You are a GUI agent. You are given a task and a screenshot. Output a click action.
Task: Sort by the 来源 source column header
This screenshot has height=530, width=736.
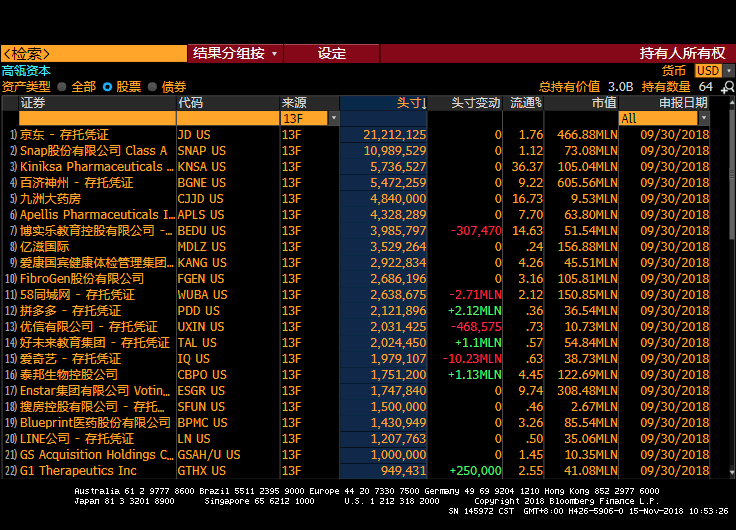[x=310, y=103]
